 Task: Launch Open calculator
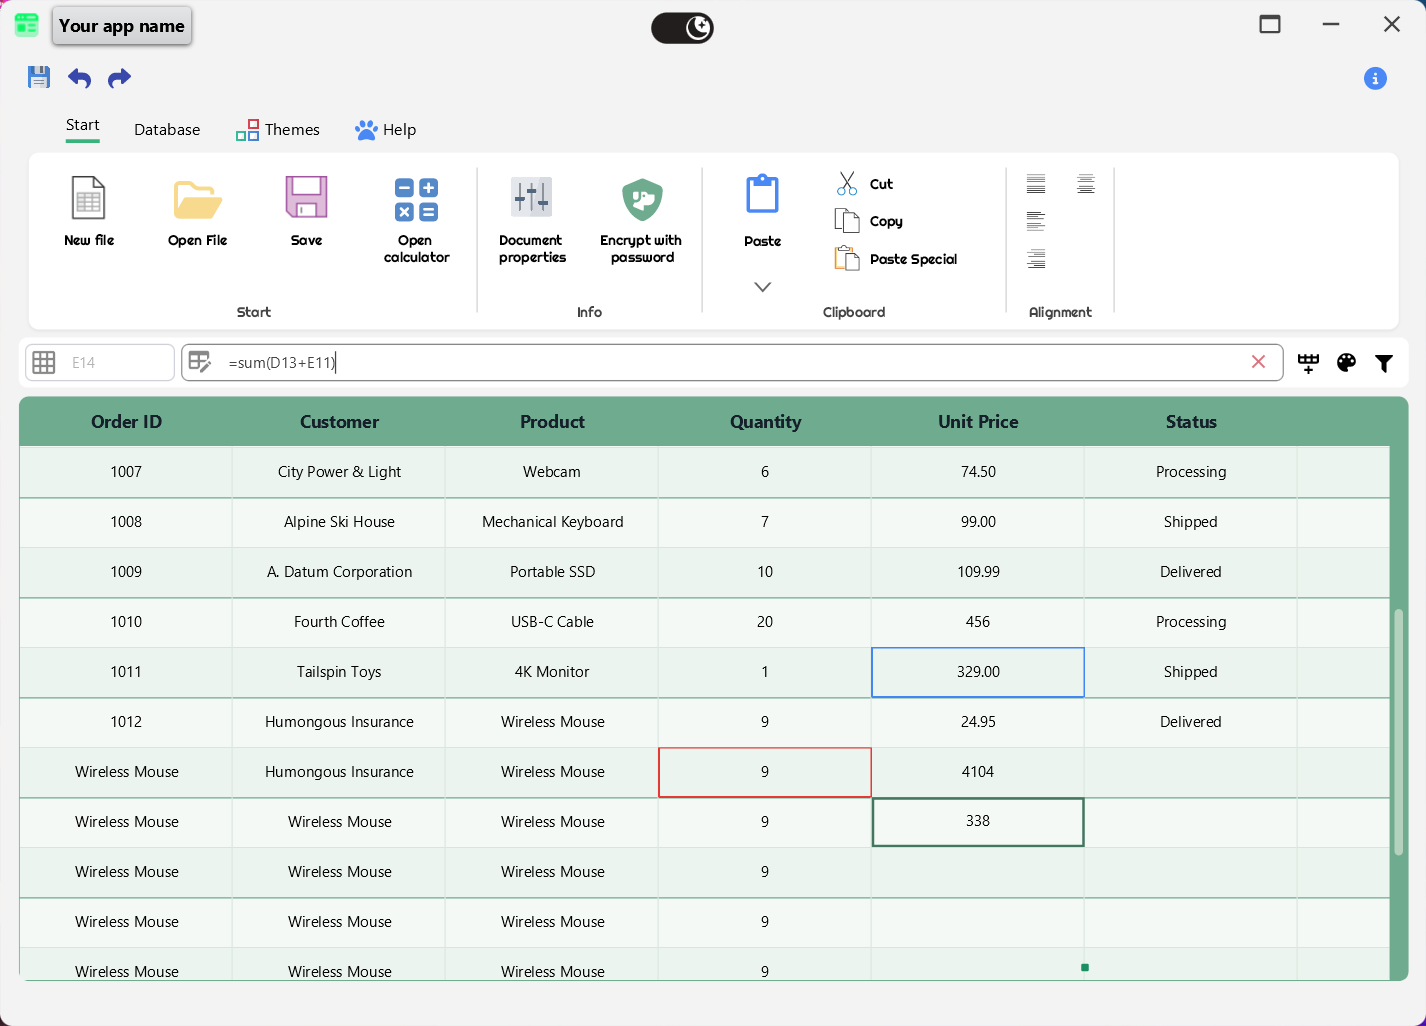[416, 220]
